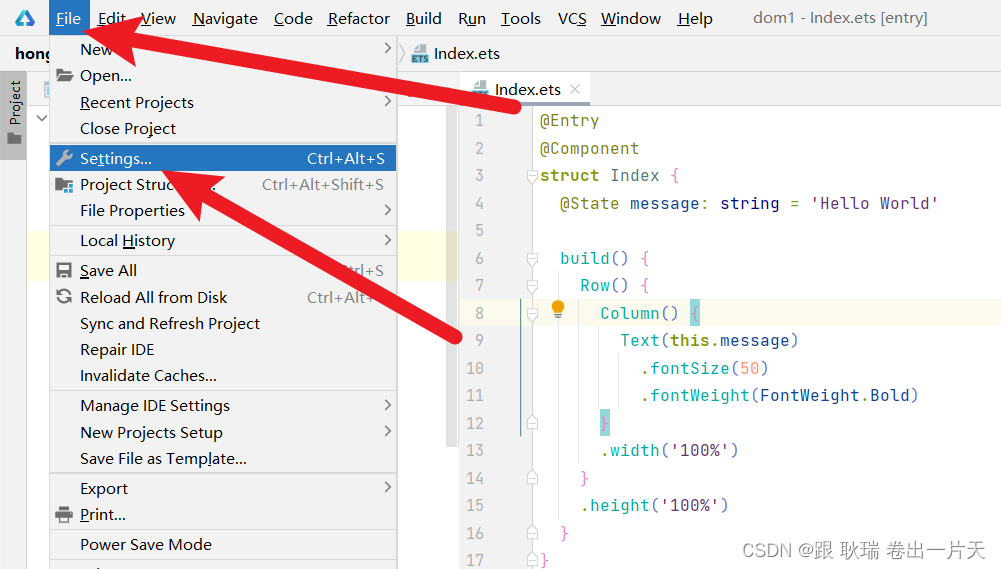1001x569 pixels.
Task: Click the DevEco Studio app logo icon
Action: tap(25, 18)
